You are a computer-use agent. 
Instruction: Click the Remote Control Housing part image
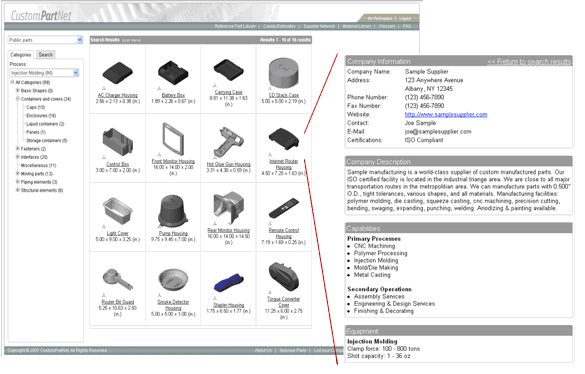pyautogui.click(x=284, y=208)
